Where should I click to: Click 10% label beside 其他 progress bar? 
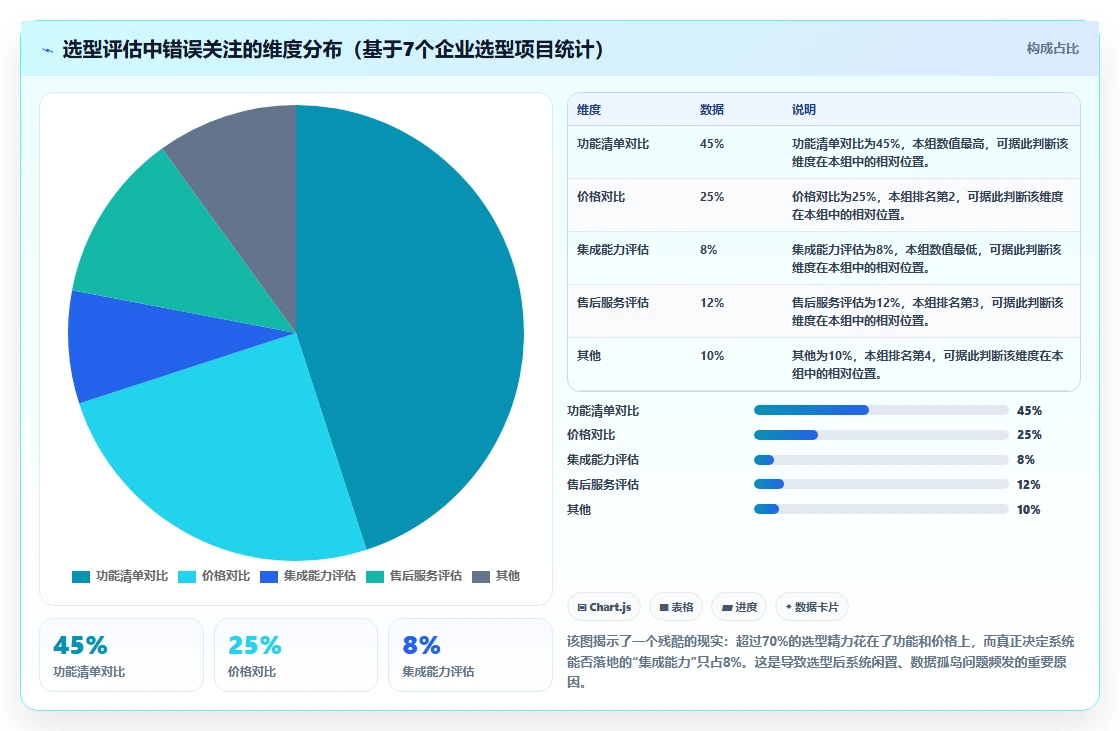pos(1029,509)
